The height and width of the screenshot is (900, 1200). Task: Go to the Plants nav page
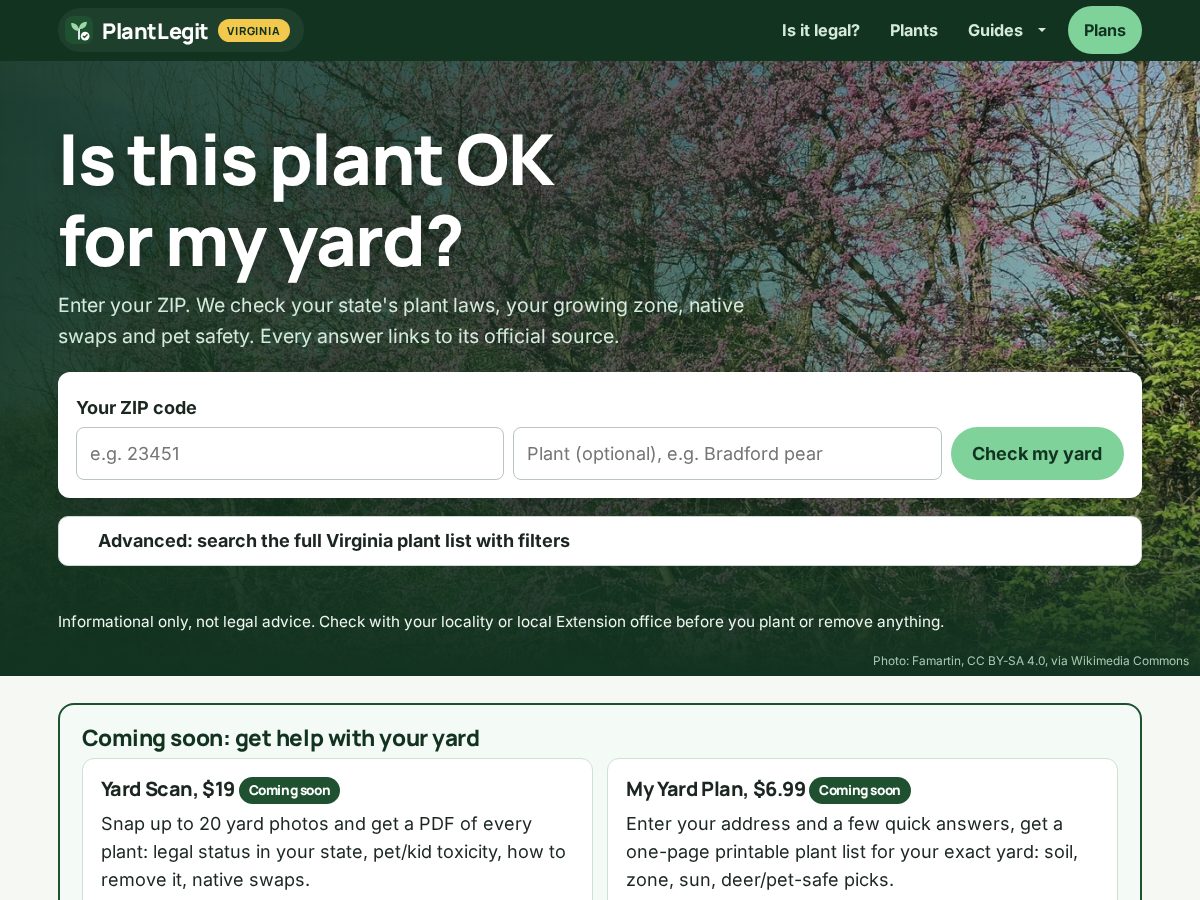click(x=914, y=30)
